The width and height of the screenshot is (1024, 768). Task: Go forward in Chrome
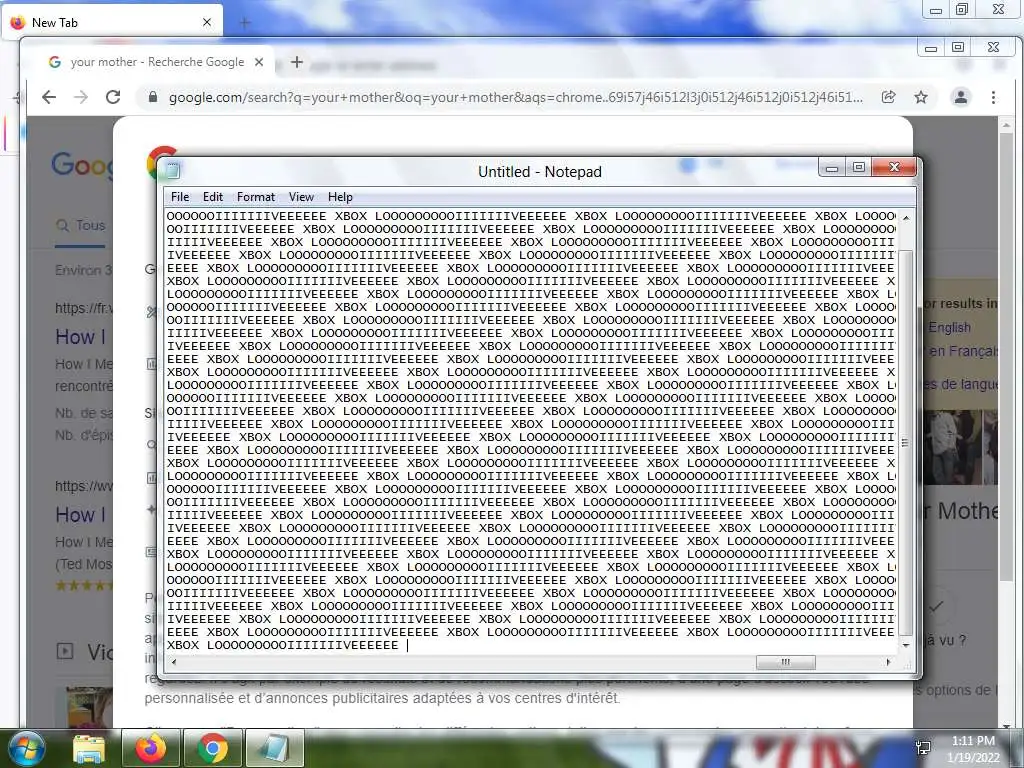tap(81, 97)
